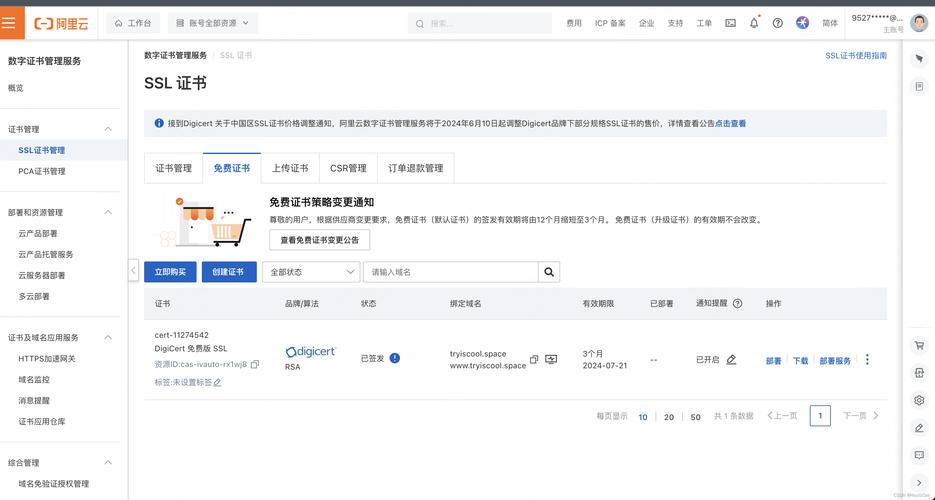Screen dimensions: 935x500
Task: Click the 下载 action link
Action: (x=800, y=361)
